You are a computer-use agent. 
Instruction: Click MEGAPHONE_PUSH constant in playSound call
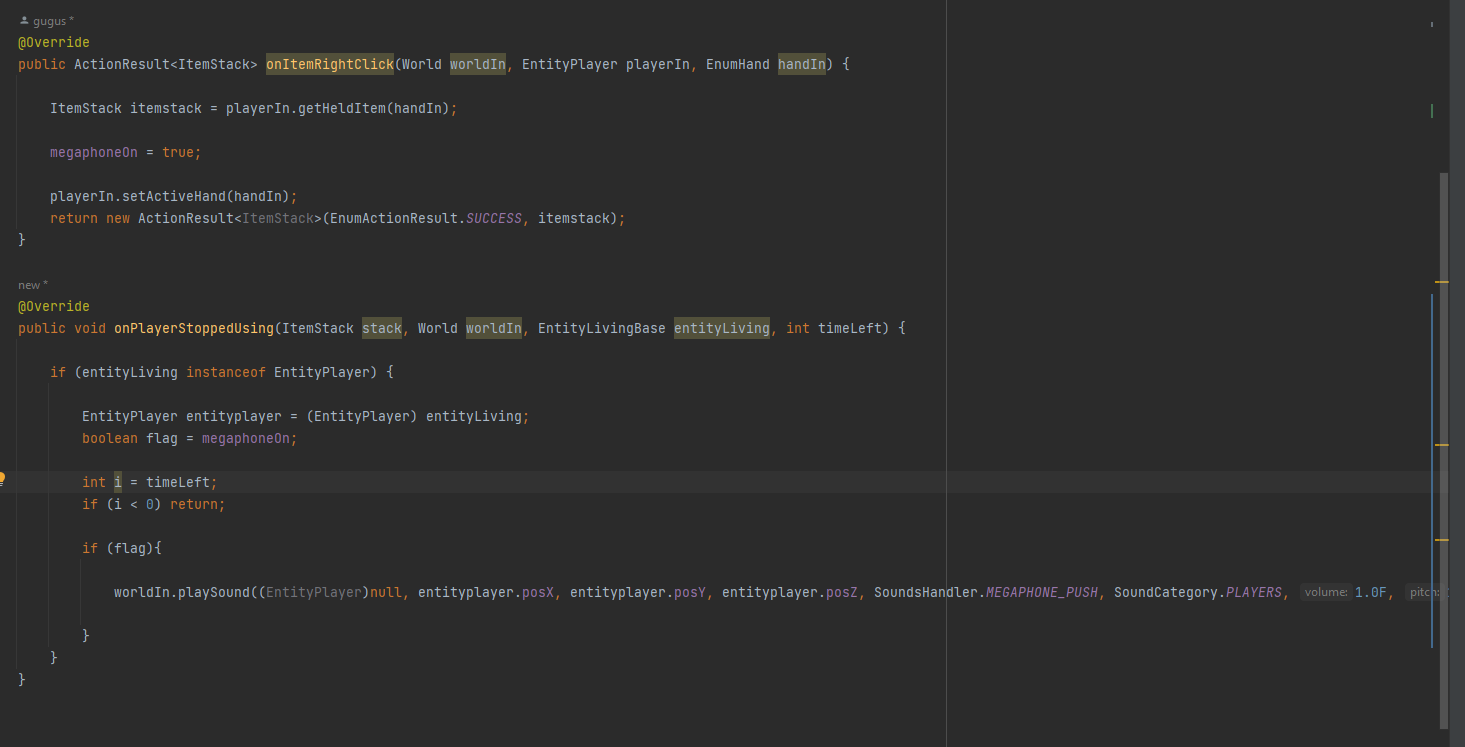pos(1042,592)
